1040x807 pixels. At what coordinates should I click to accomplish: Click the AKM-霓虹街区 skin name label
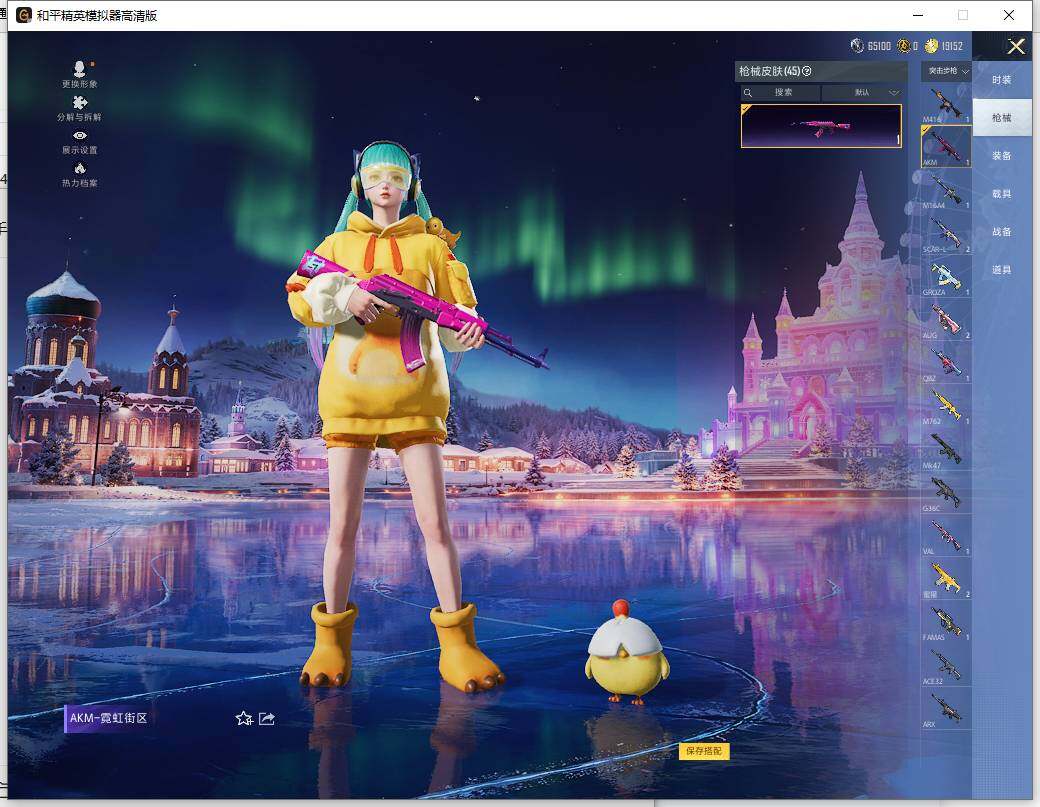pyautogui.click(x=109, y=718)
